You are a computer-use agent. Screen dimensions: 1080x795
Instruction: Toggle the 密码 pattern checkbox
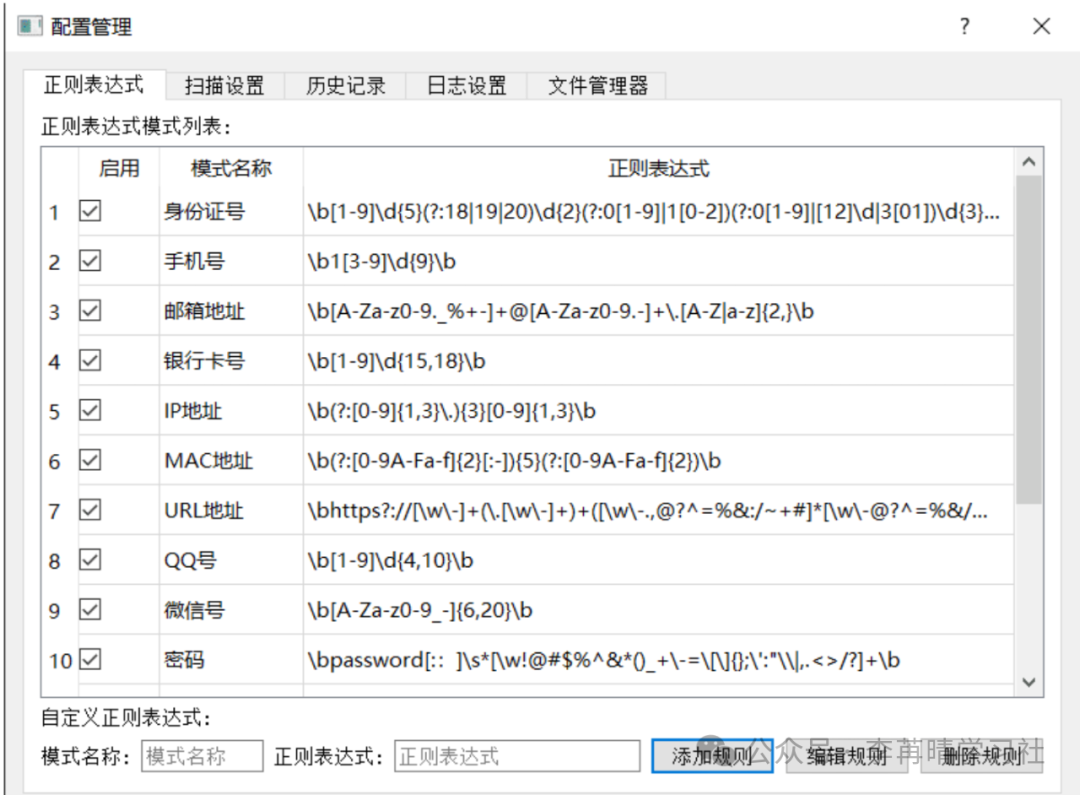pos(90,659)
